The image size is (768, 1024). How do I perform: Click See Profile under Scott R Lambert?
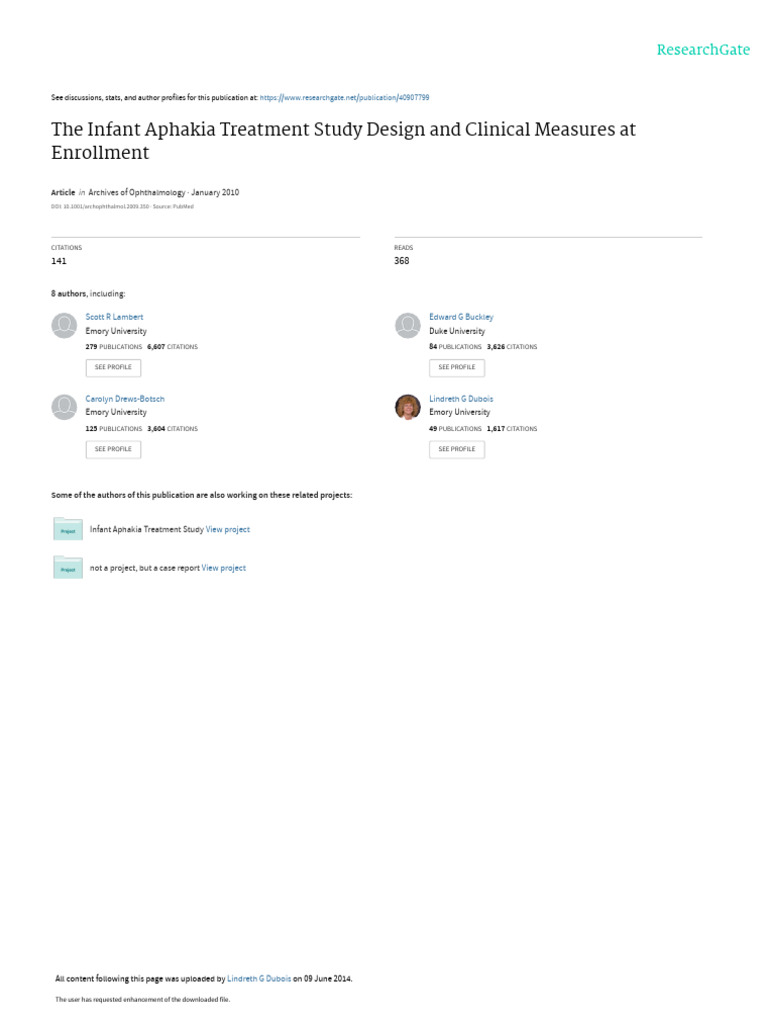coord(113,367)
